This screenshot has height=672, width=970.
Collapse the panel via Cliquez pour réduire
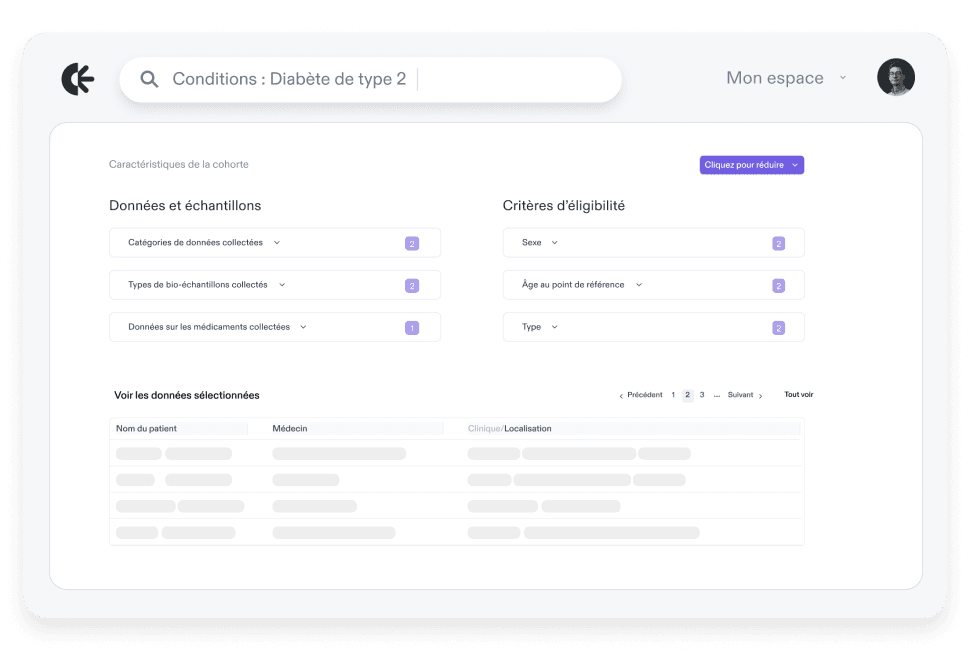pos(751,164)
